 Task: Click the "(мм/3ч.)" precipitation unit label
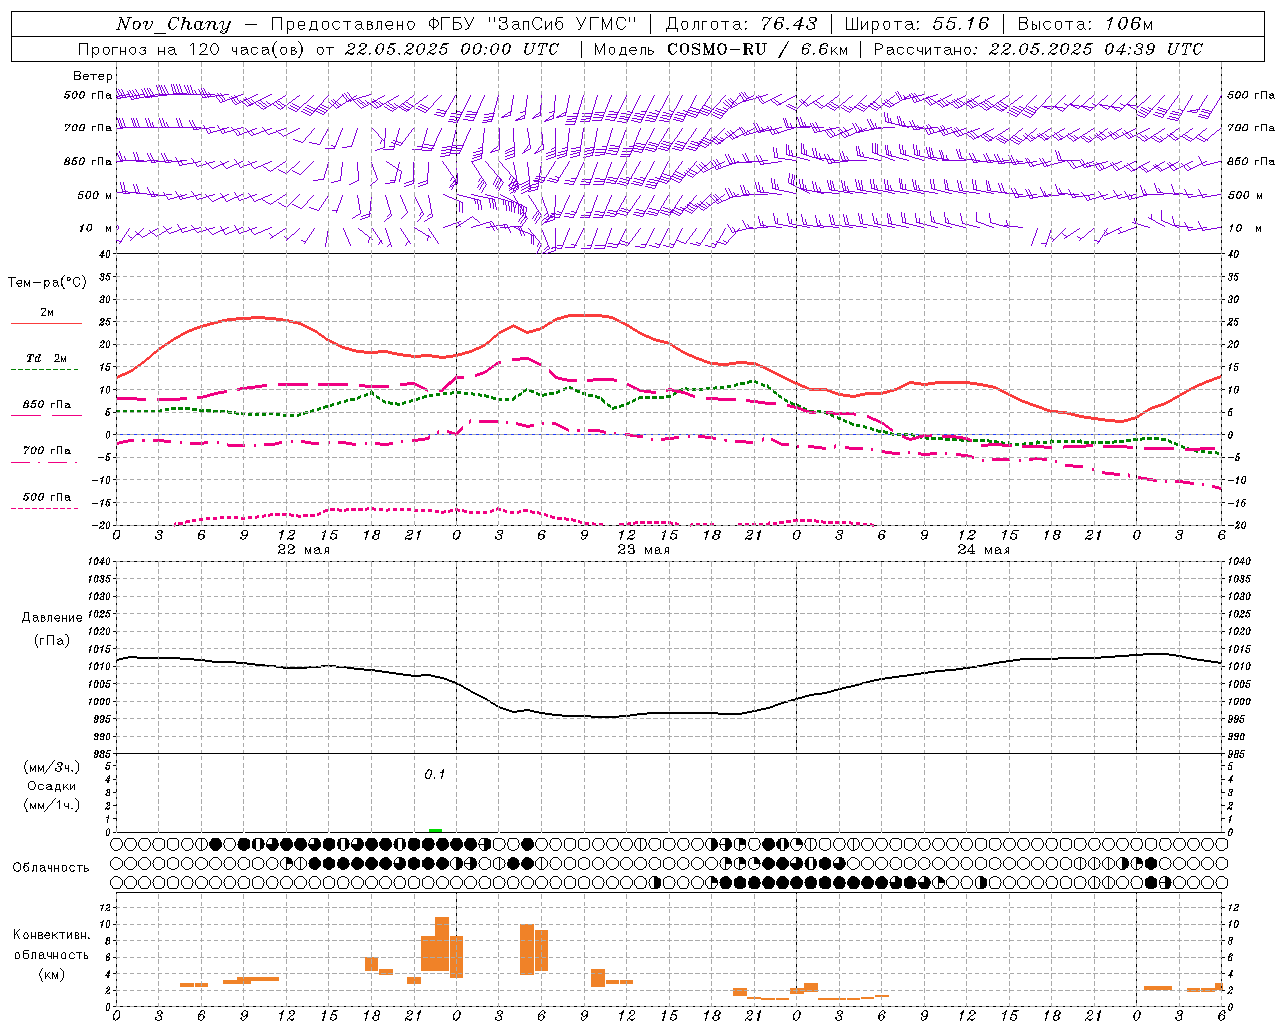coord(51,767)
